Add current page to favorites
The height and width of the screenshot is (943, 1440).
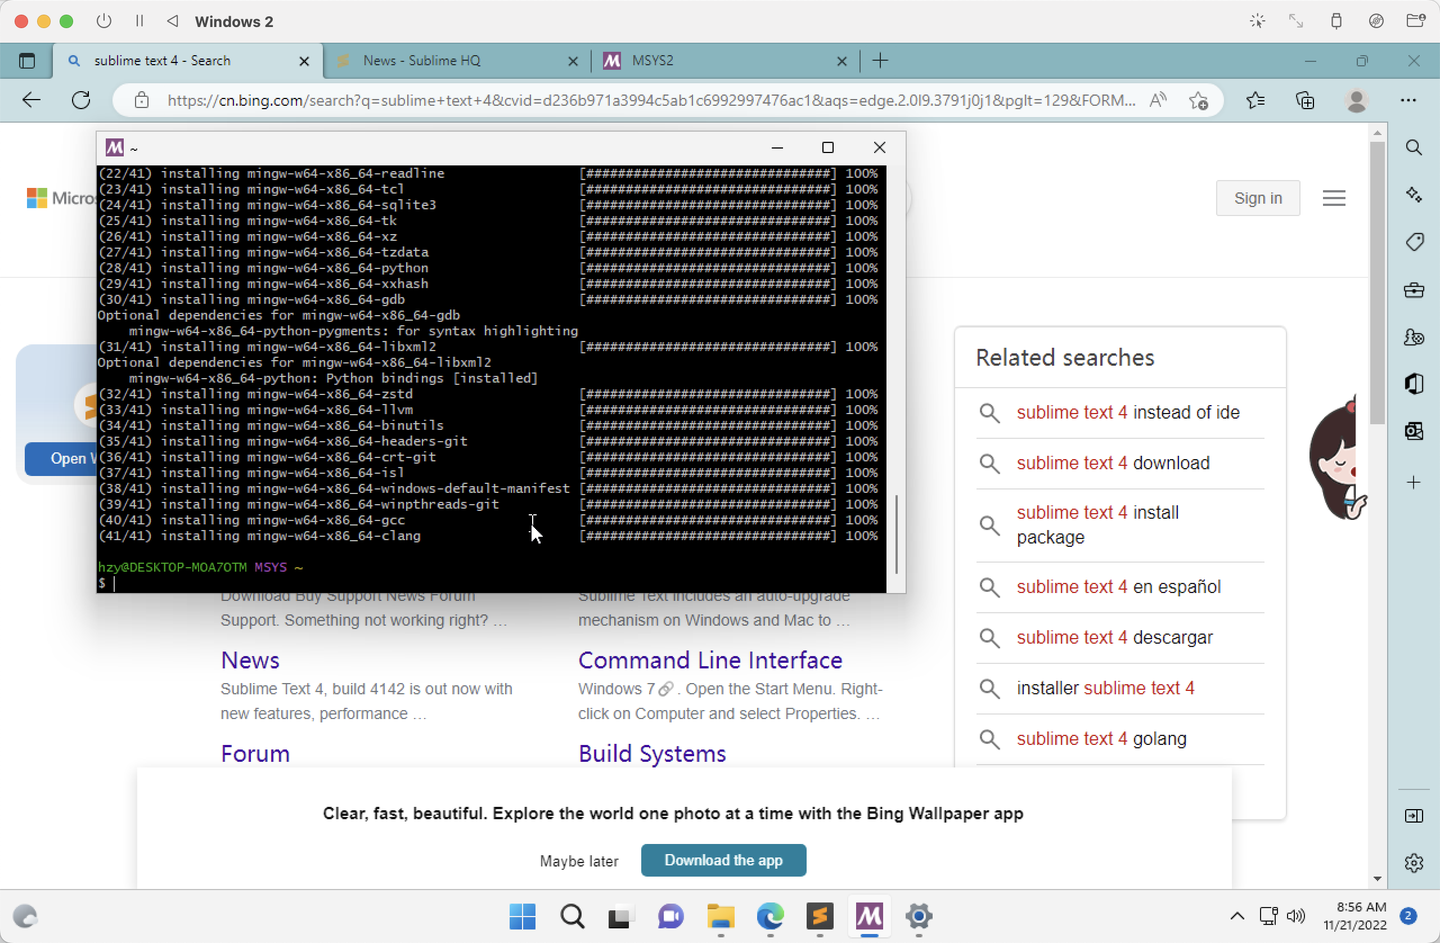(1199, 100)
